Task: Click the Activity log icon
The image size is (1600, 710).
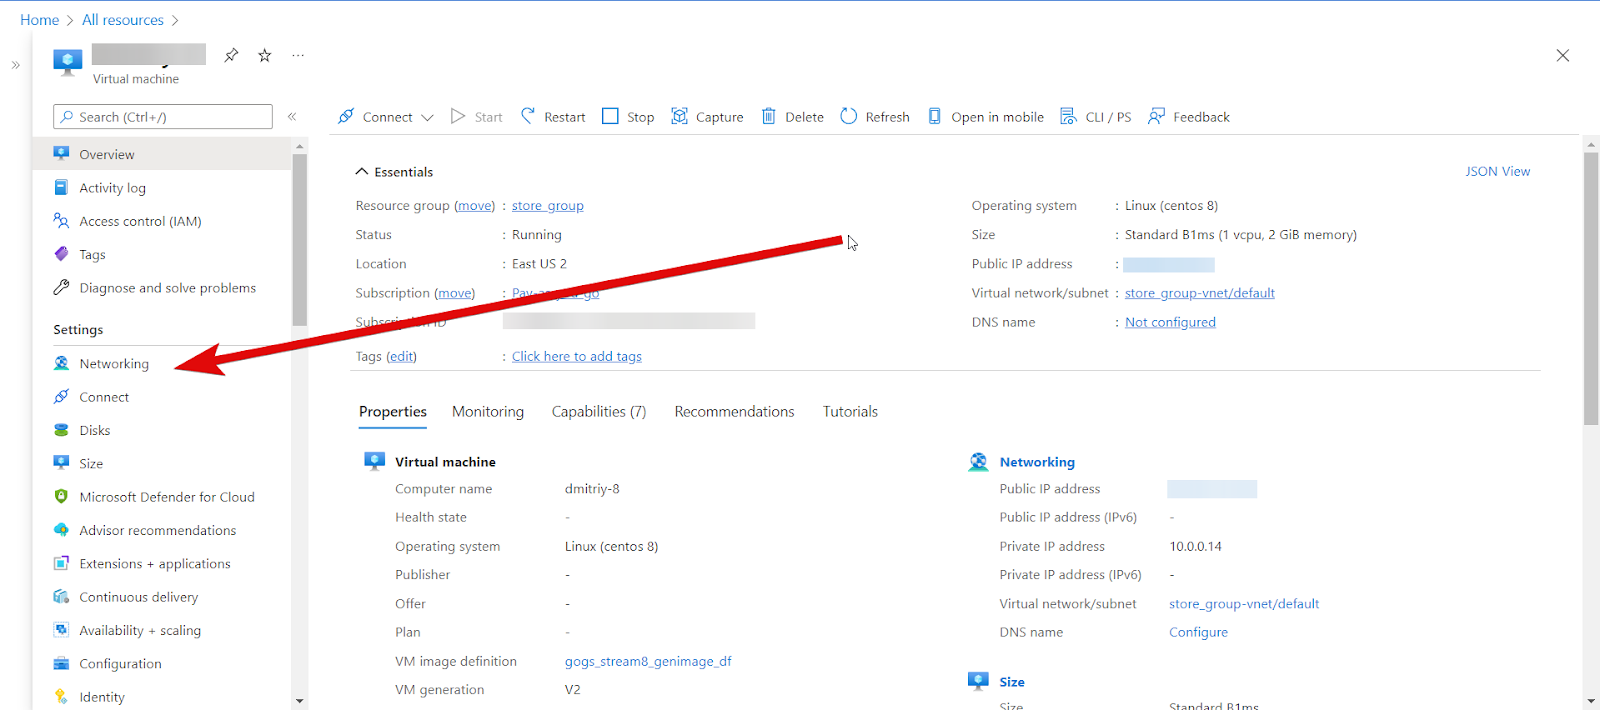Action: pyautogui.click(x=61, y=187)
